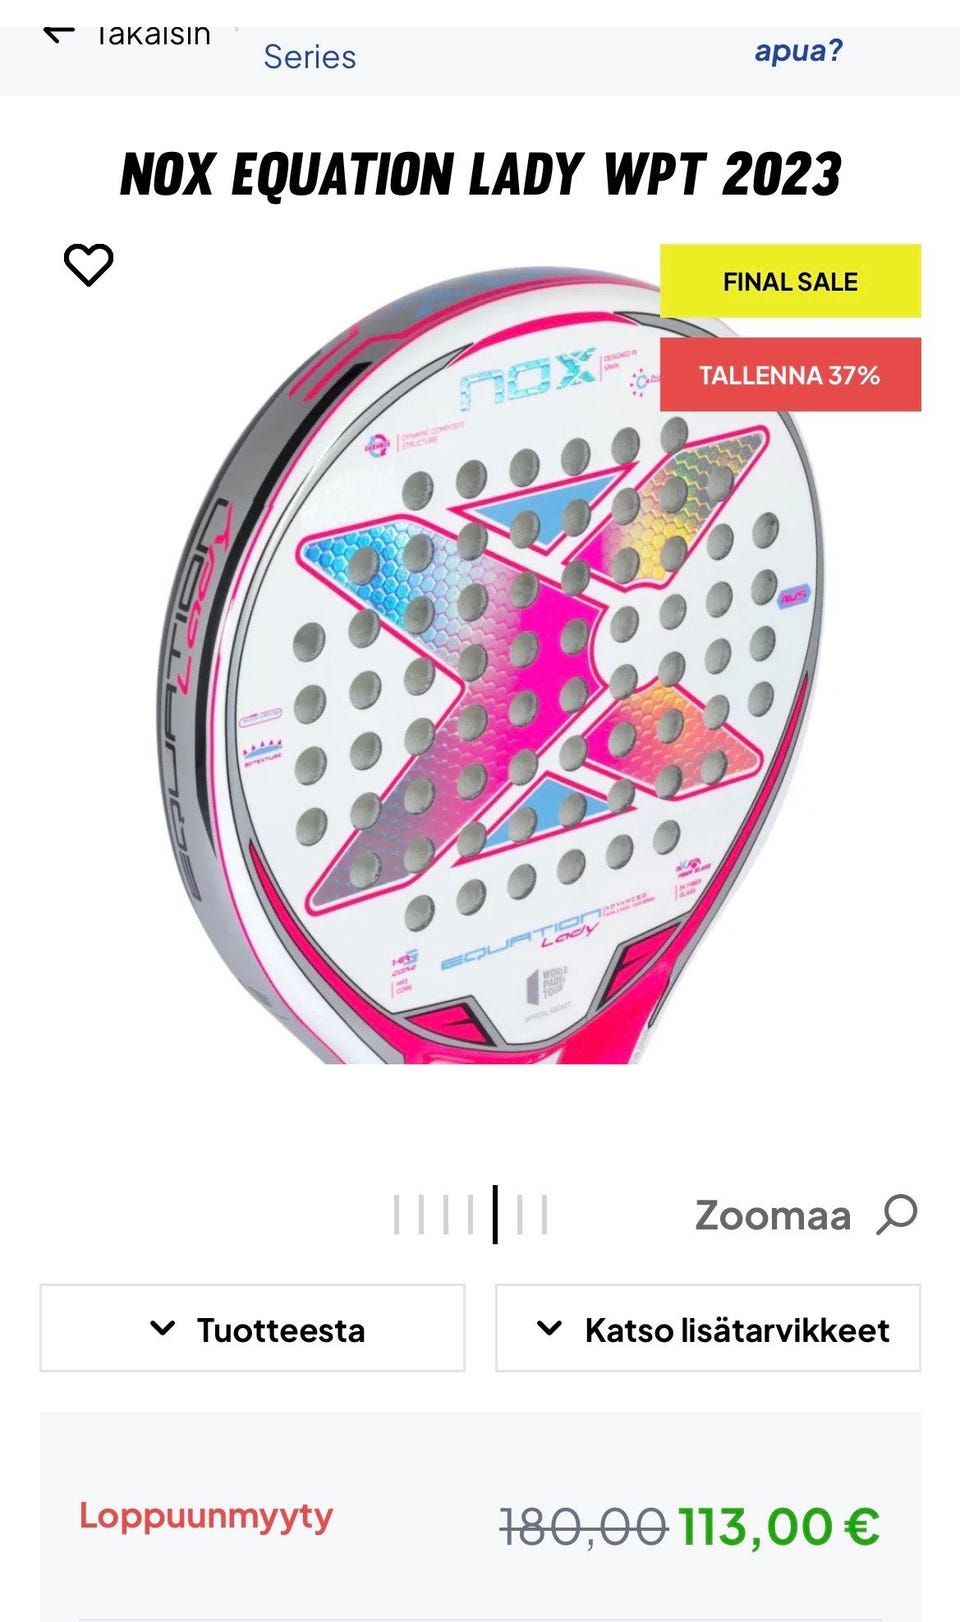
Task: Click the chevron beside Tuotteesta
Action: (162, 1329)
